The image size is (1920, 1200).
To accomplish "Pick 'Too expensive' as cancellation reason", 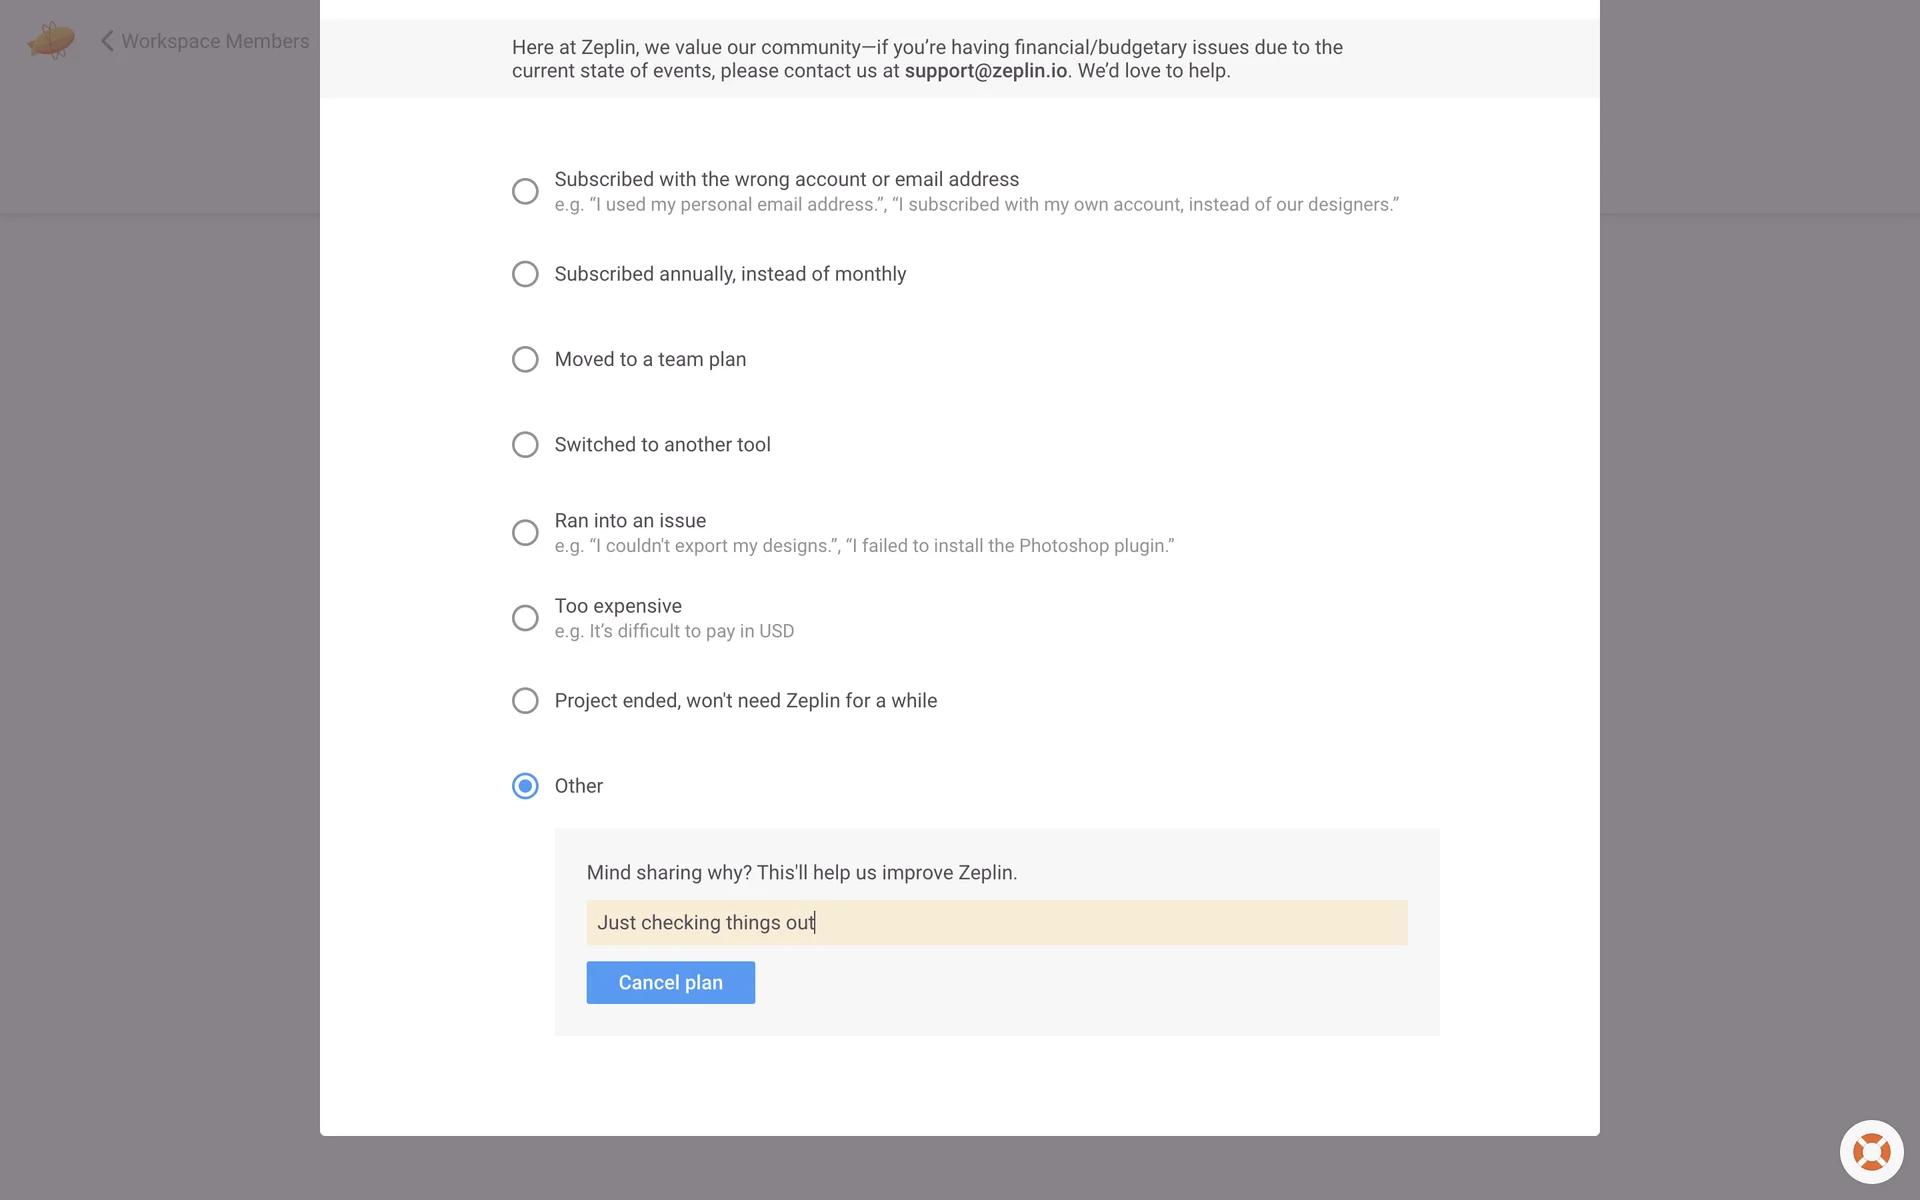I will tap(525, 618).
